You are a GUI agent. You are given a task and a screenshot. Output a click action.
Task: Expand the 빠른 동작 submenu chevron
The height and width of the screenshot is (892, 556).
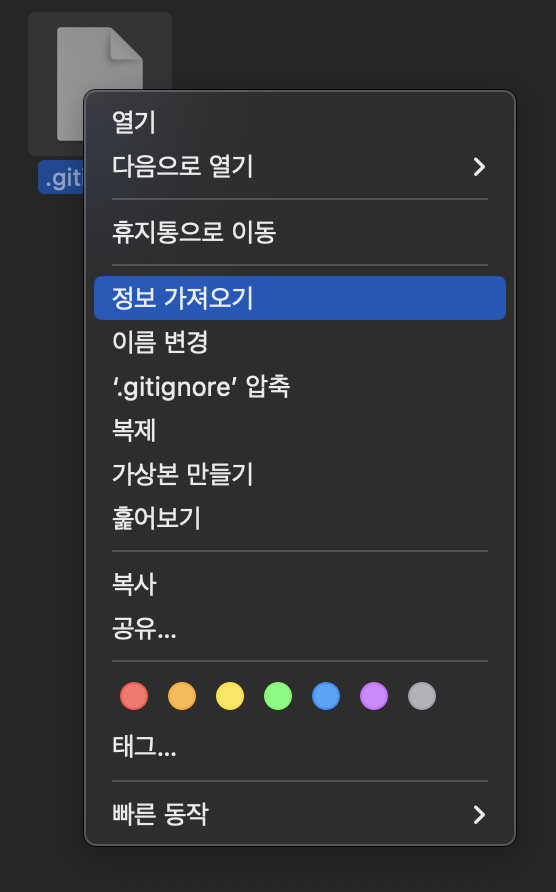pyautogui.click(x=479, y=815)
